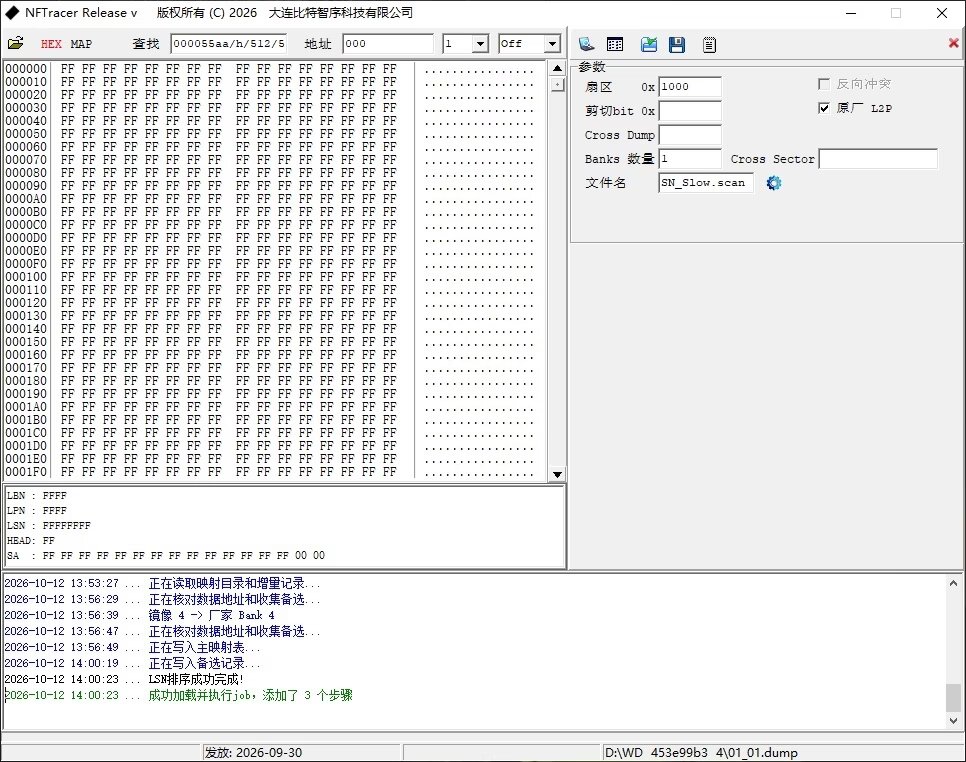Click the laptop scan icon in right toolbar
Image resolution: width=966 pixels, height=762 pixels.
[x=586, y=44]
